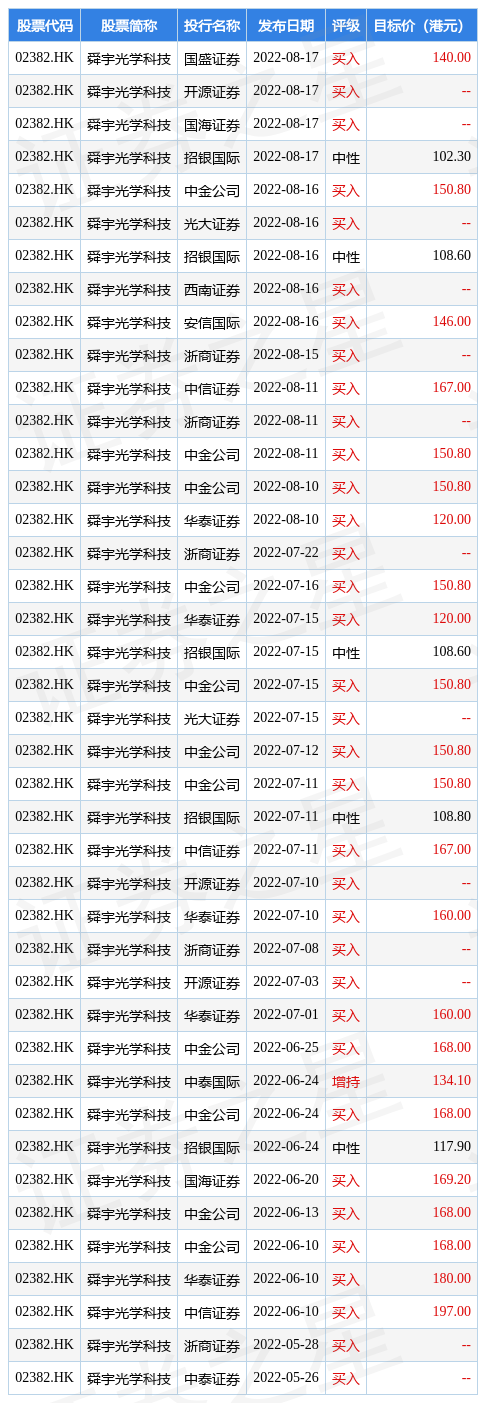Click 中泰国际 broker name
Screen dimensions: 478x1403
tap(212, 1081)
